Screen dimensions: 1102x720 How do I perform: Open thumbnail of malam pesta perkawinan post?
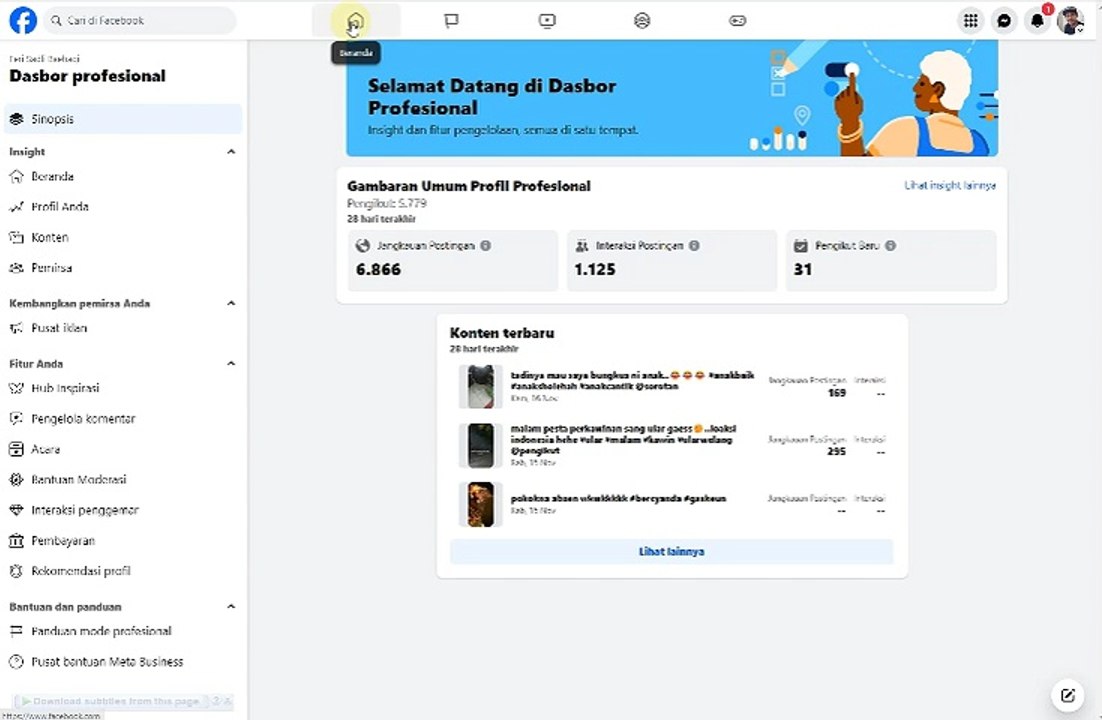(481, 445)
